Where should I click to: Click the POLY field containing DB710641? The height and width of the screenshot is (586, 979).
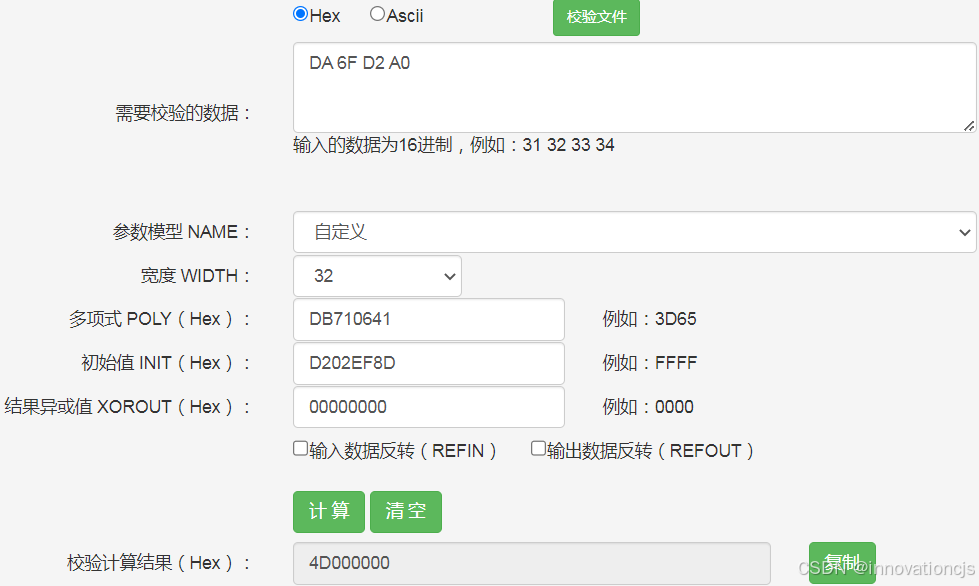coord(429,320)
